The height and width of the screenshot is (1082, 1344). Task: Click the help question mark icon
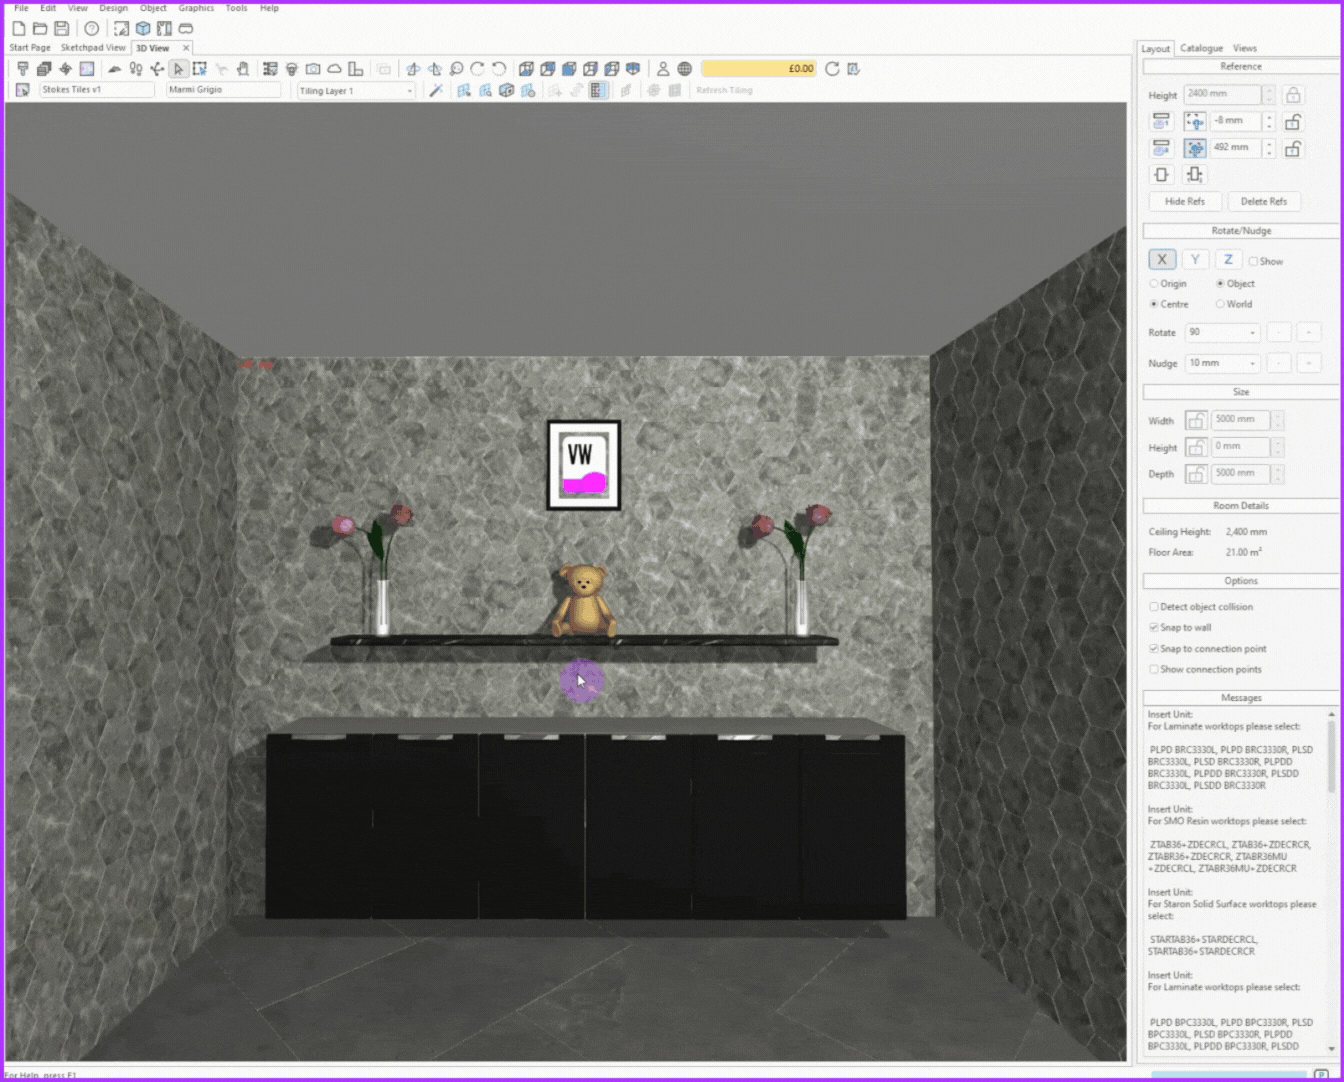pos(91,29)
